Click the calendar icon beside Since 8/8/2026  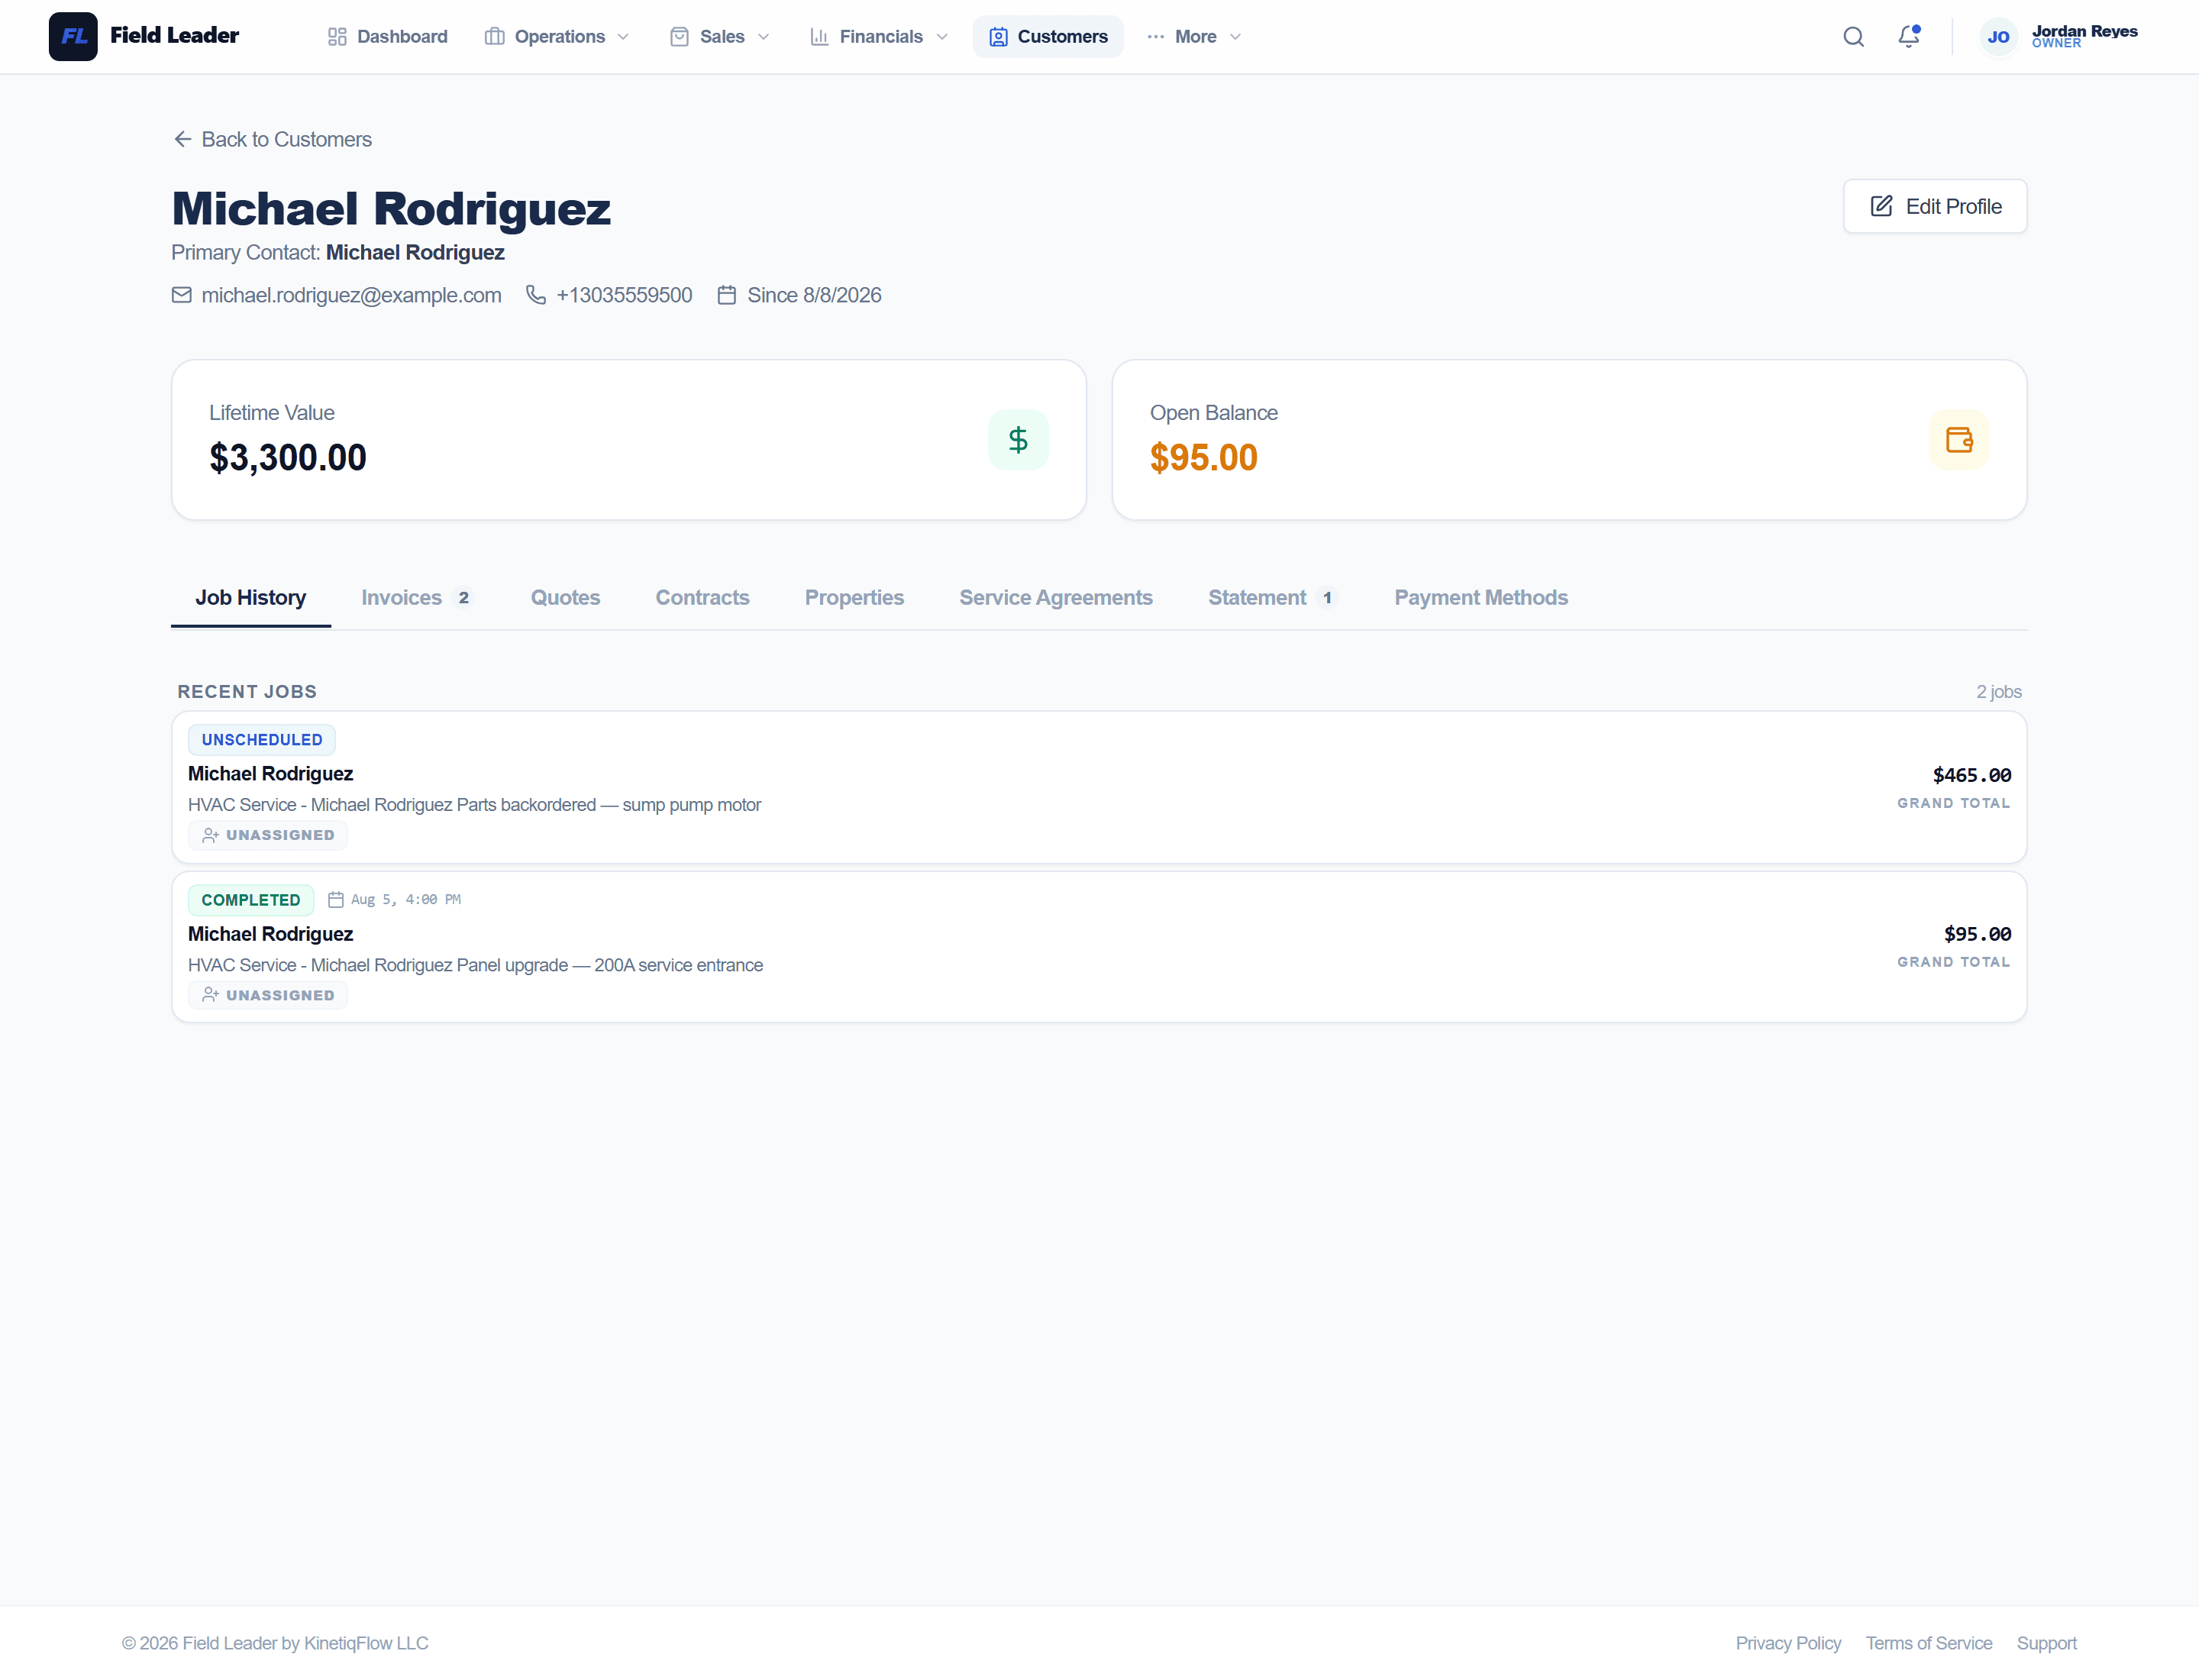(727, 295)
